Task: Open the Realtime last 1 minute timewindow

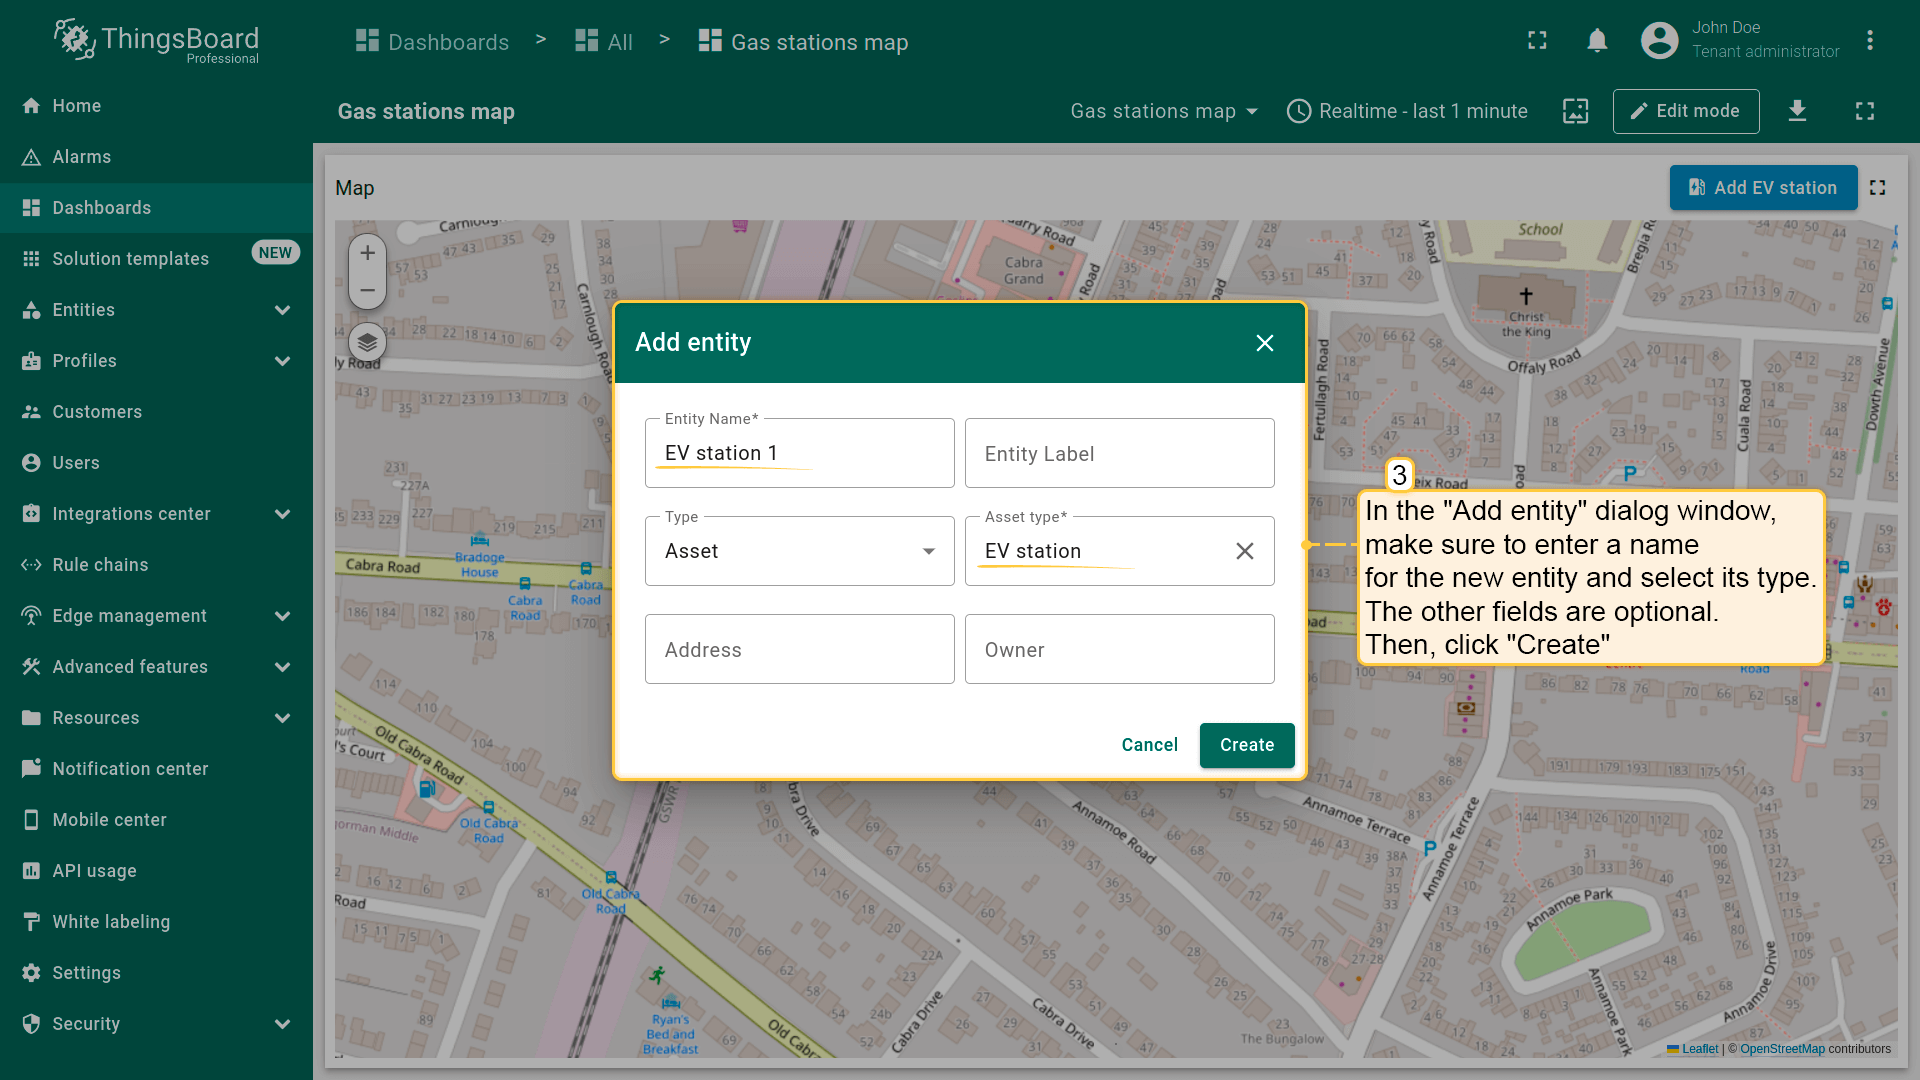Action: [1407, 111]
